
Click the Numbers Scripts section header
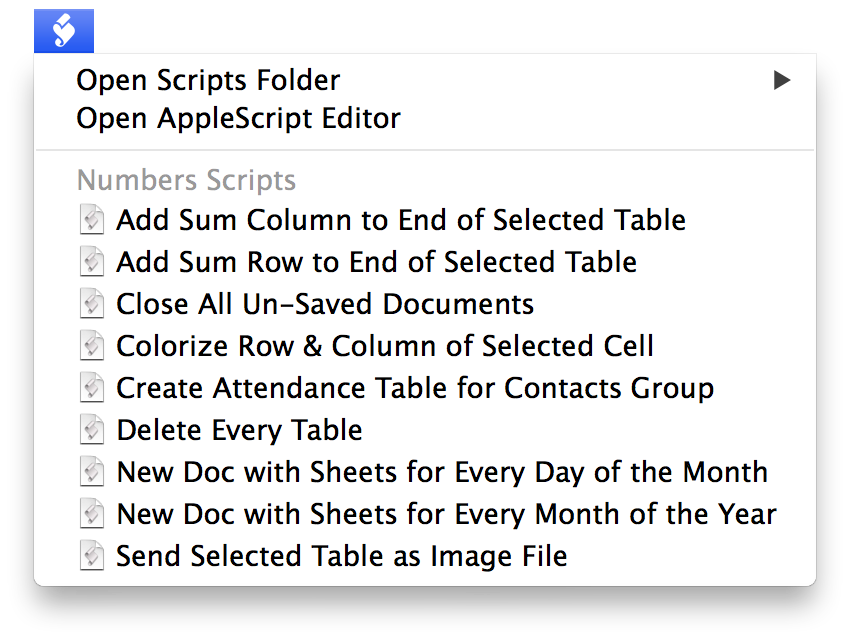pos(186,180)
